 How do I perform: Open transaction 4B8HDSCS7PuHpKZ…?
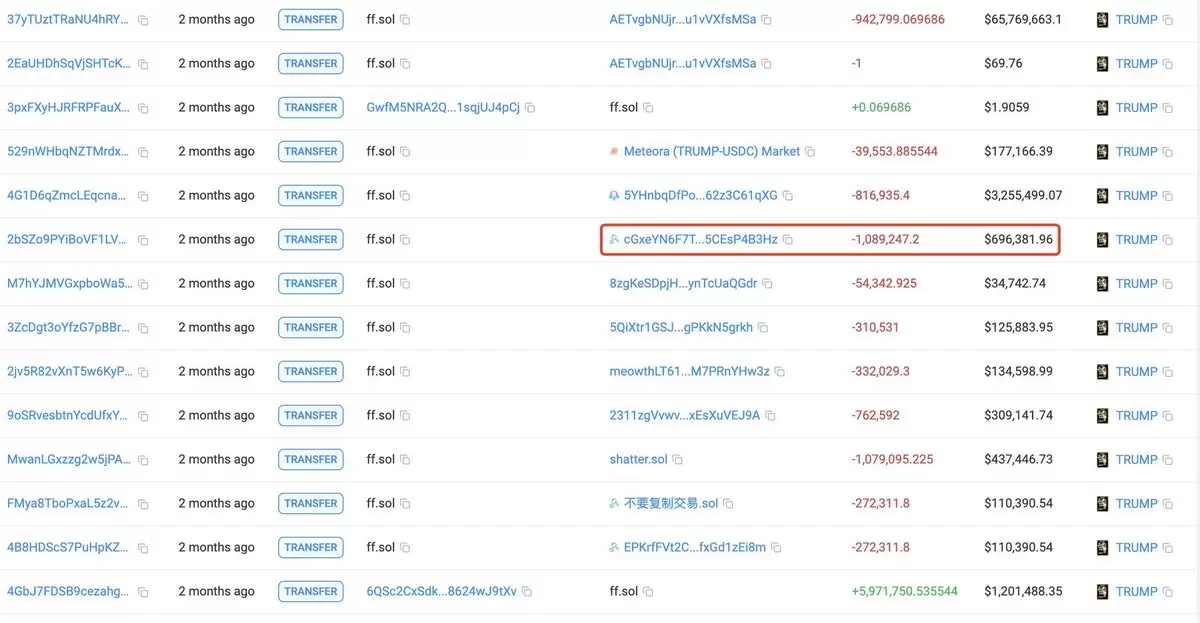point(68,547)
